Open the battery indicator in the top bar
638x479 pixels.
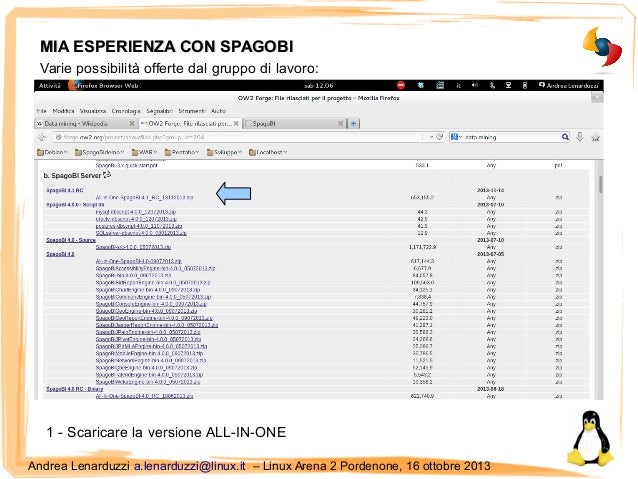[x=524, y=85]
